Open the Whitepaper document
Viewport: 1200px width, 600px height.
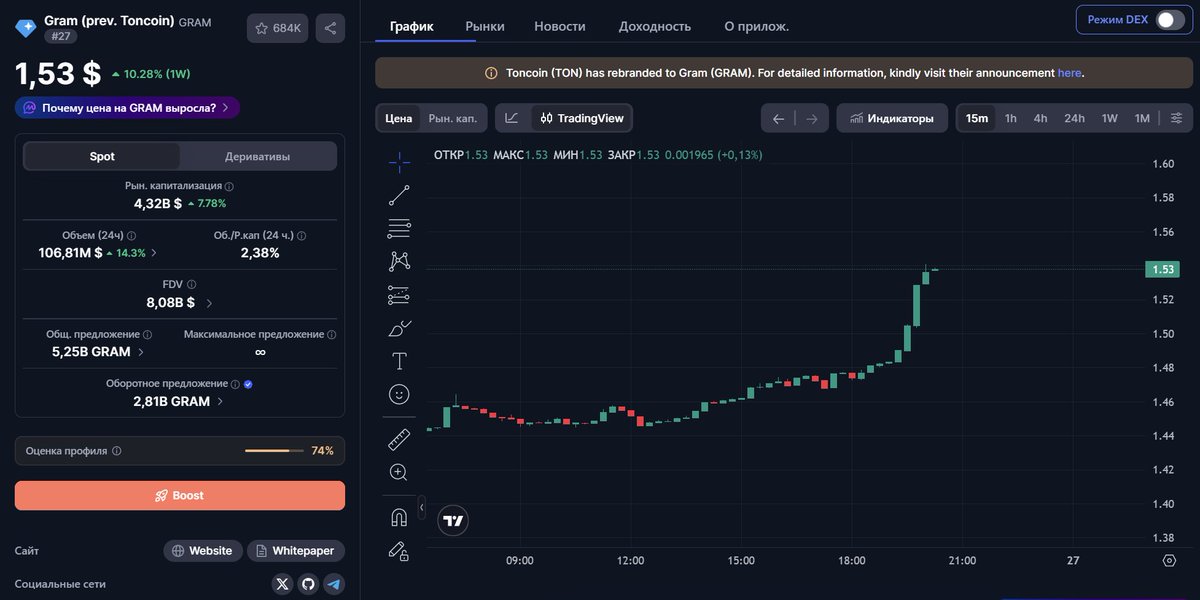pos(296,551)
